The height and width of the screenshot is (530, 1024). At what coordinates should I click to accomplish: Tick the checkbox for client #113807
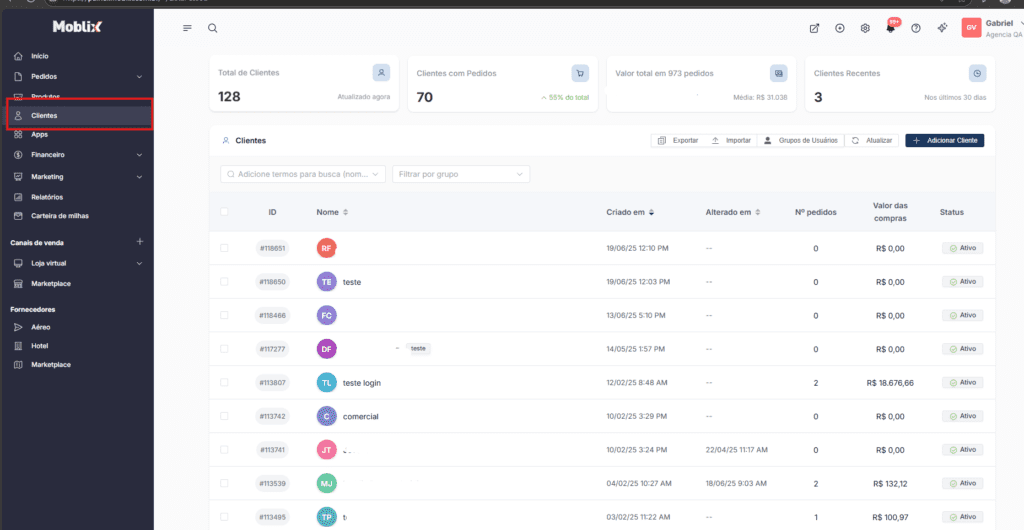coord(224,383)
